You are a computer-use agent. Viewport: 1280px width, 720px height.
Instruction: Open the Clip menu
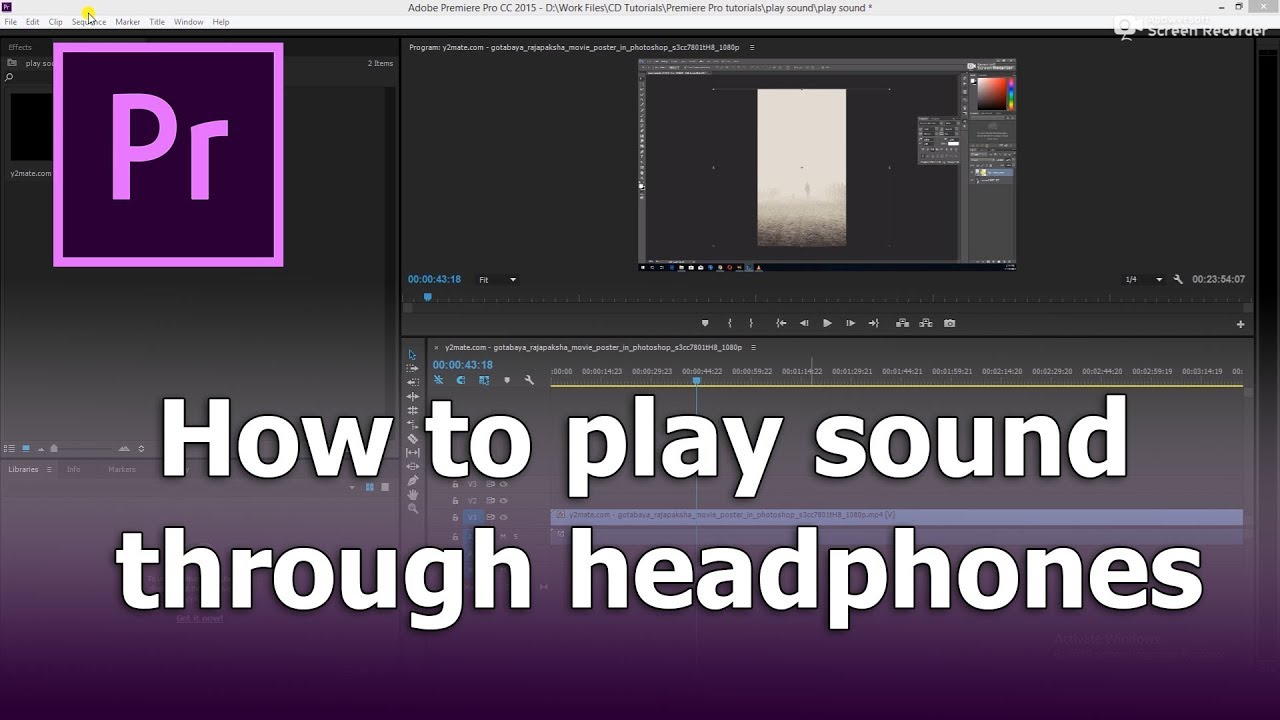pos(56,21)
